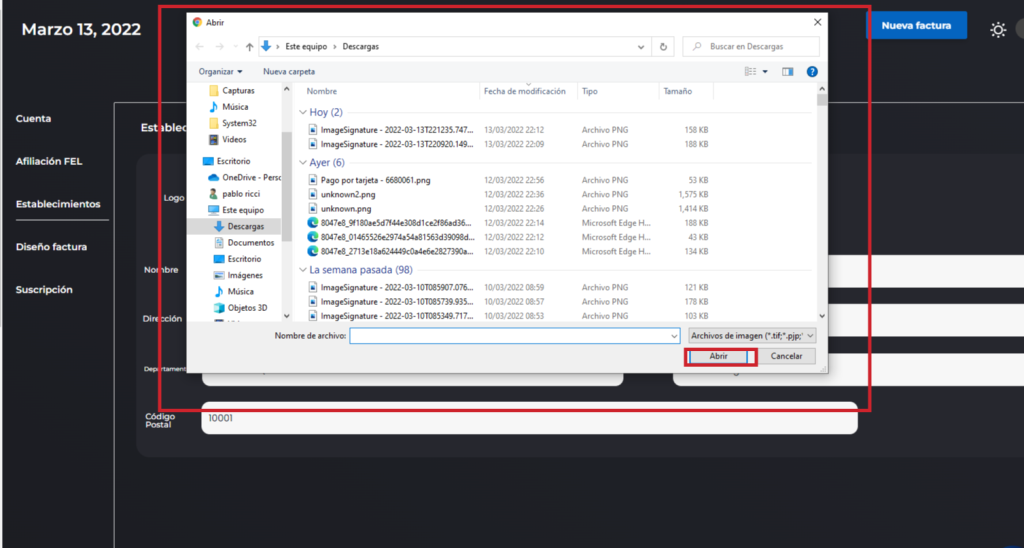Image resolution: width=1024 pixels, height=548 pixels.
Task: Select the unknown2.png file
Action: tap(348, 194)
